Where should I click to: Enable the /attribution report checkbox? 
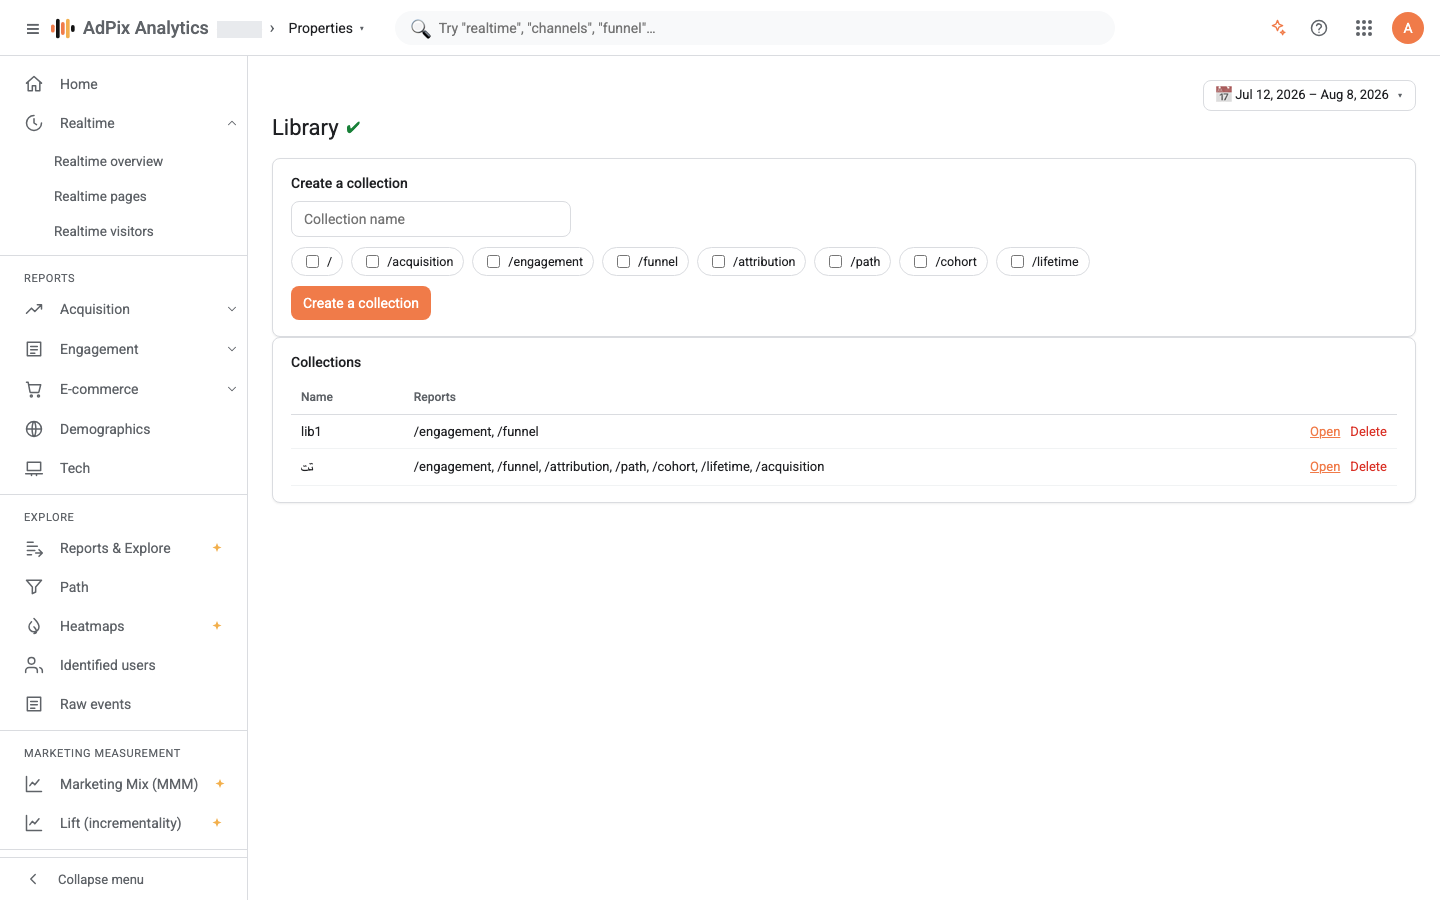pos(718,262)
